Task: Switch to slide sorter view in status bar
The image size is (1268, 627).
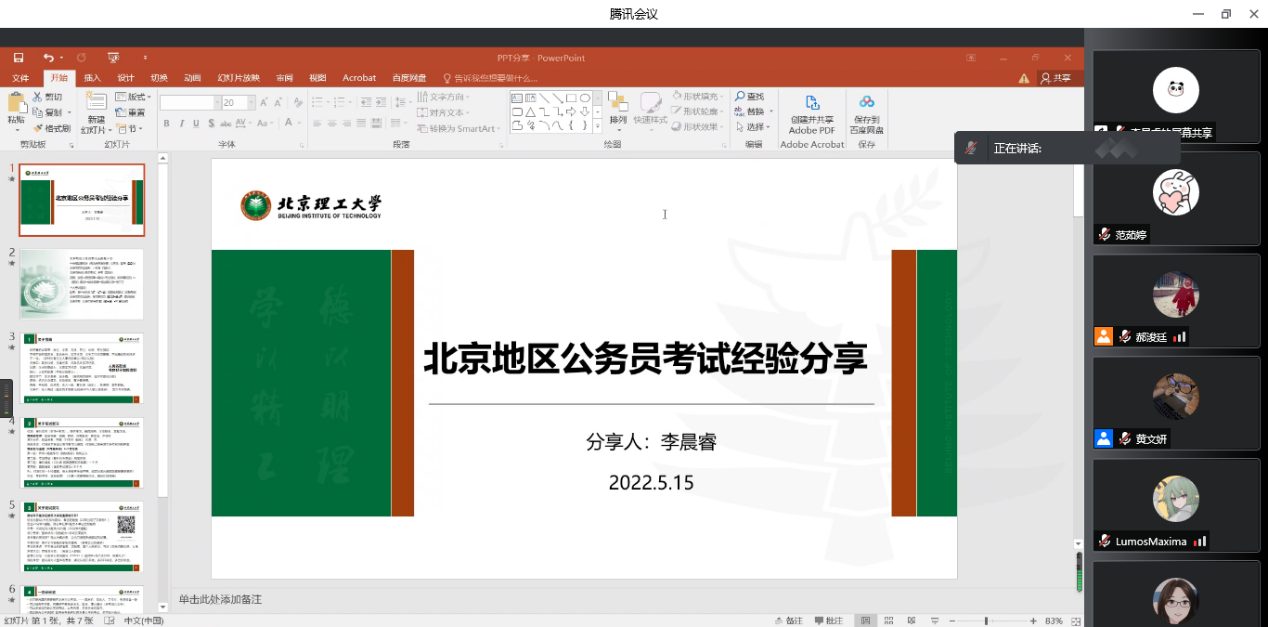Action: click(x=888, y=621)
